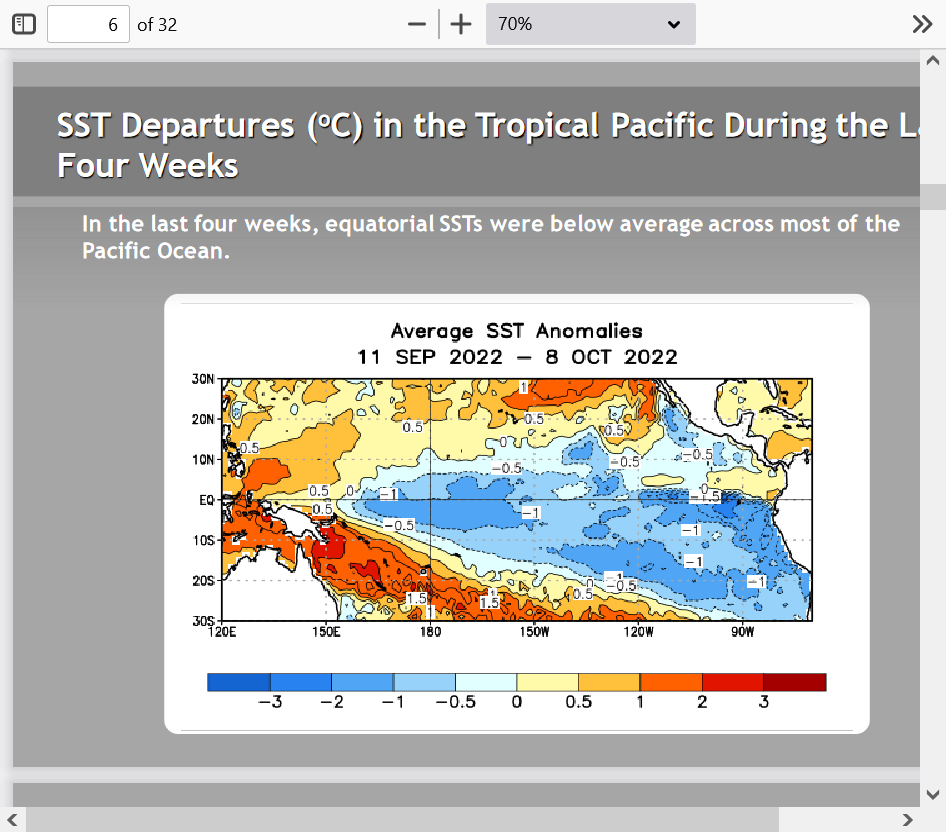Screen dimensions: 946x832
Task: Zoom out with the minus button
Action: (x=417, y=24)
